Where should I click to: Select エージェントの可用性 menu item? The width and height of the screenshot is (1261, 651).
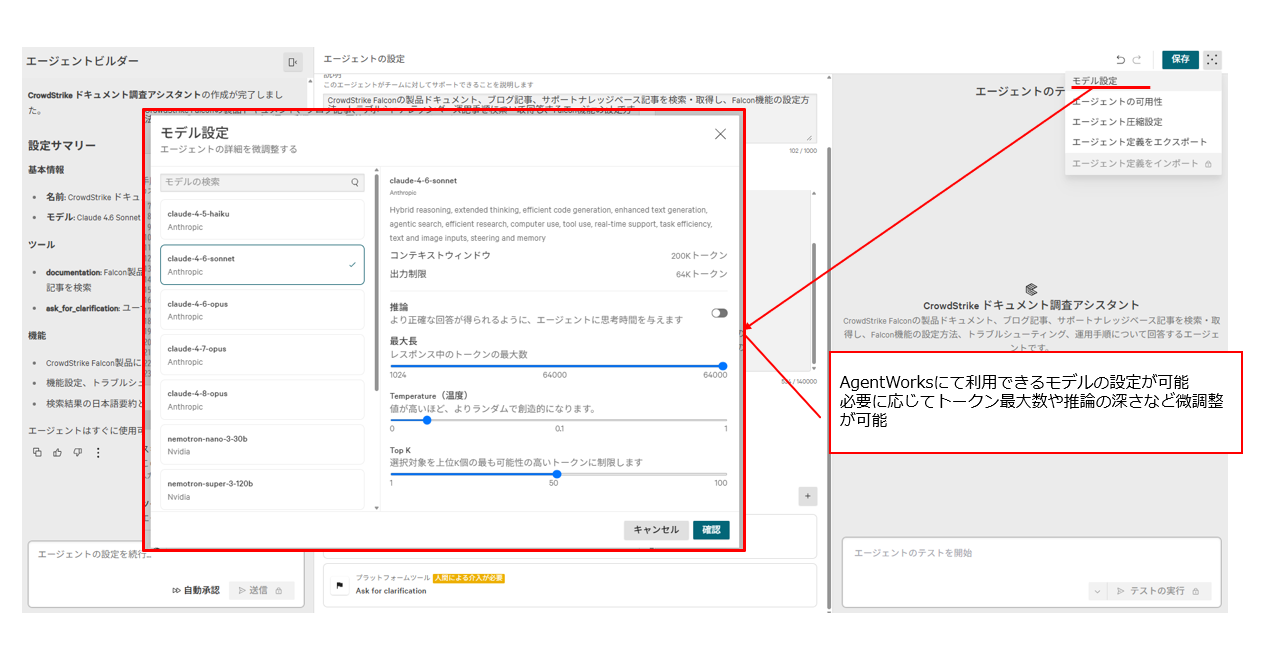pos(1144,102)
